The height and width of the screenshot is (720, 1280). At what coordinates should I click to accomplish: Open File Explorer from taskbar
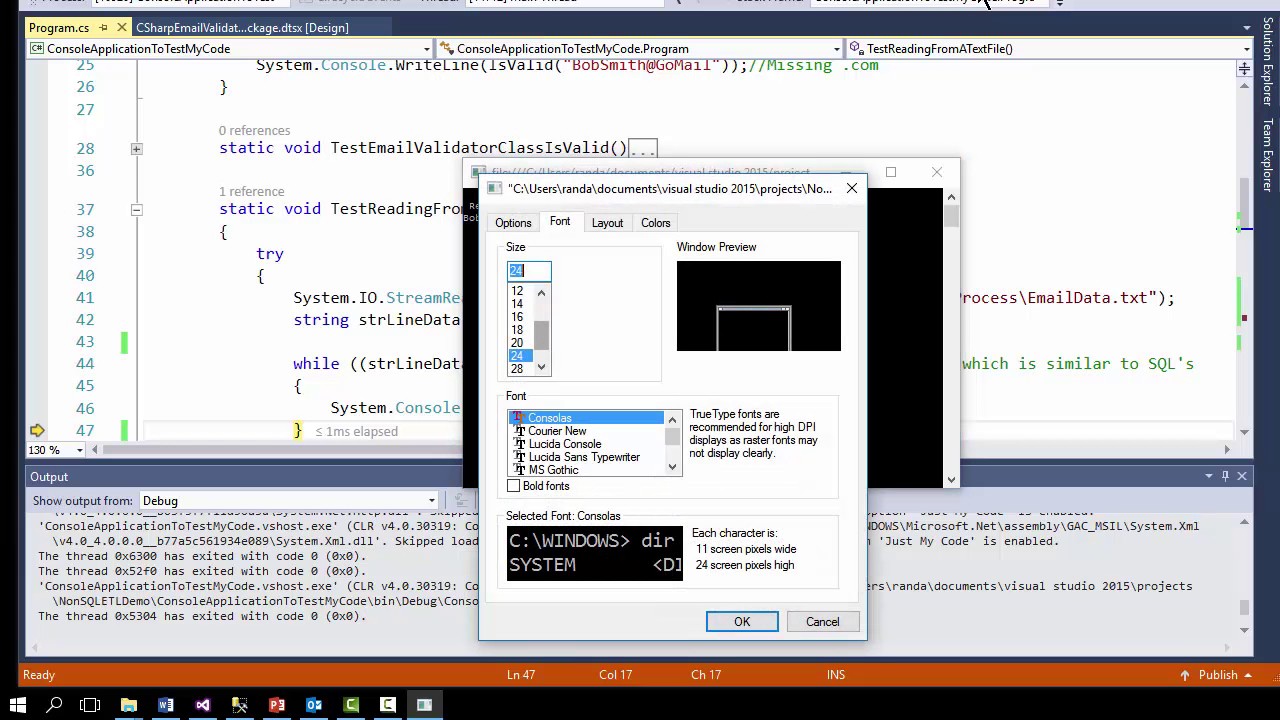pos(129,705)
